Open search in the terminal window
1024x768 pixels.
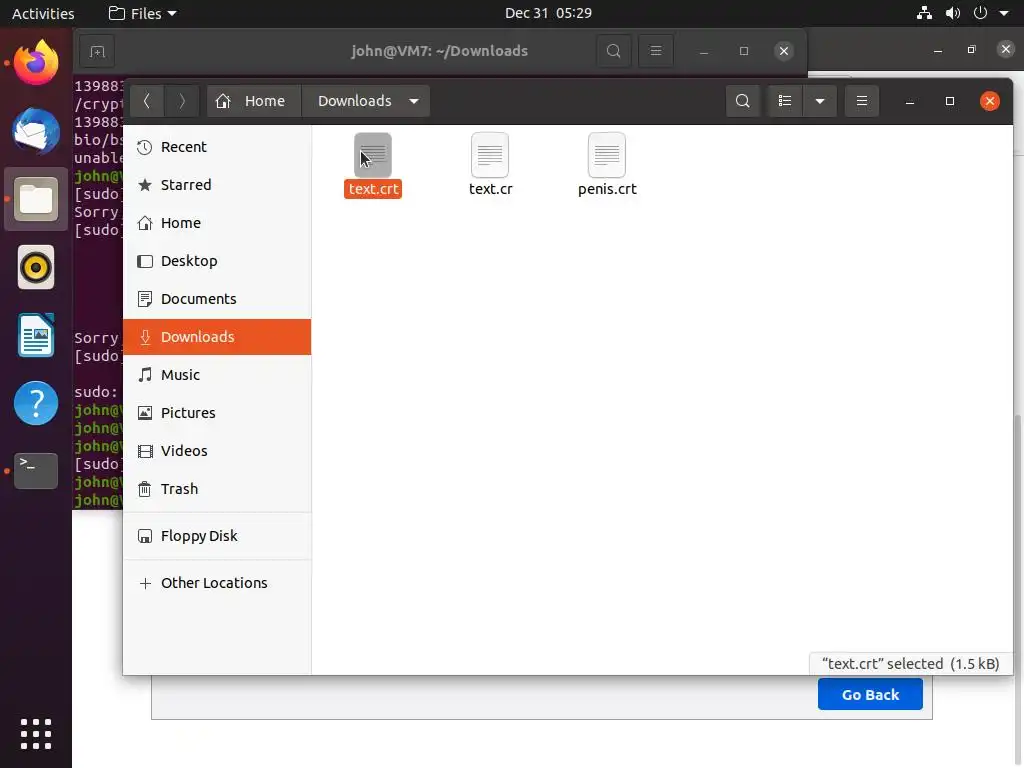(613, 51)
